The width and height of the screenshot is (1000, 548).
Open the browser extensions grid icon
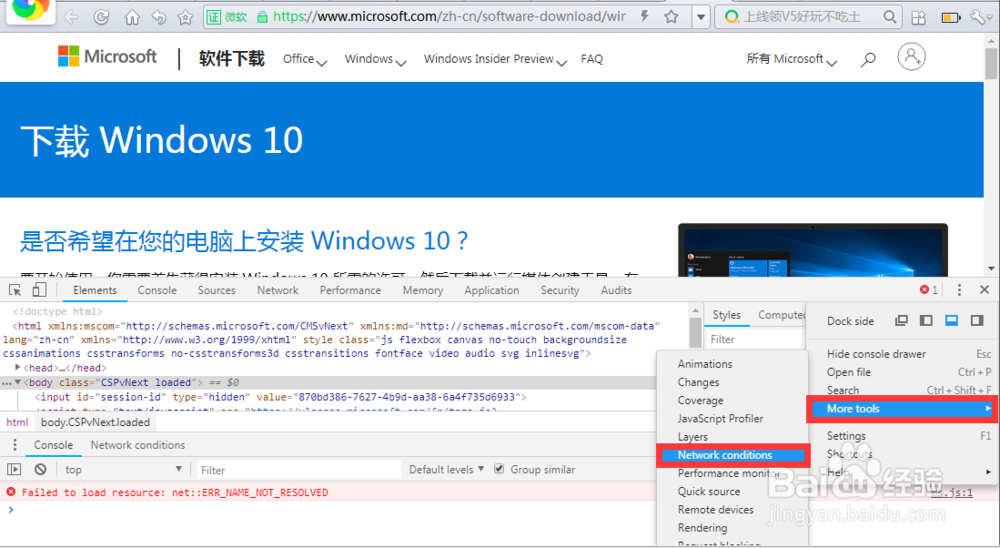click(x=918, y=18)
